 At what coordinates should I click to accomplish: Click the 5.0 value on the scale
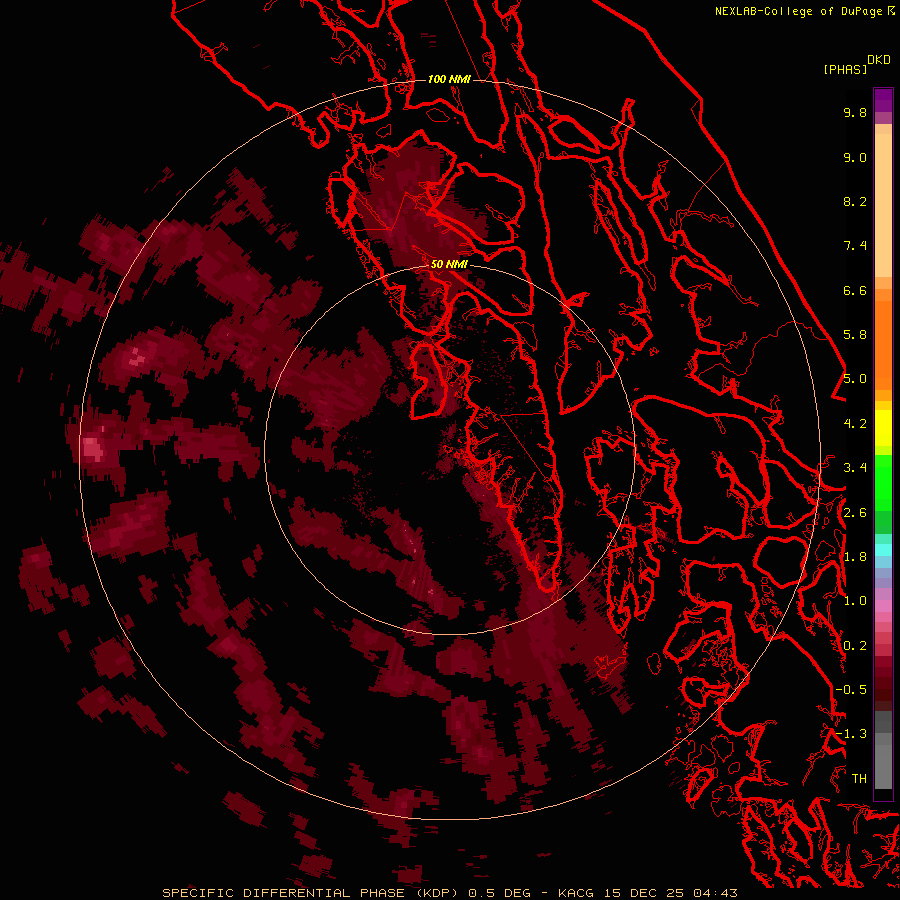click(x=855, y=379)
